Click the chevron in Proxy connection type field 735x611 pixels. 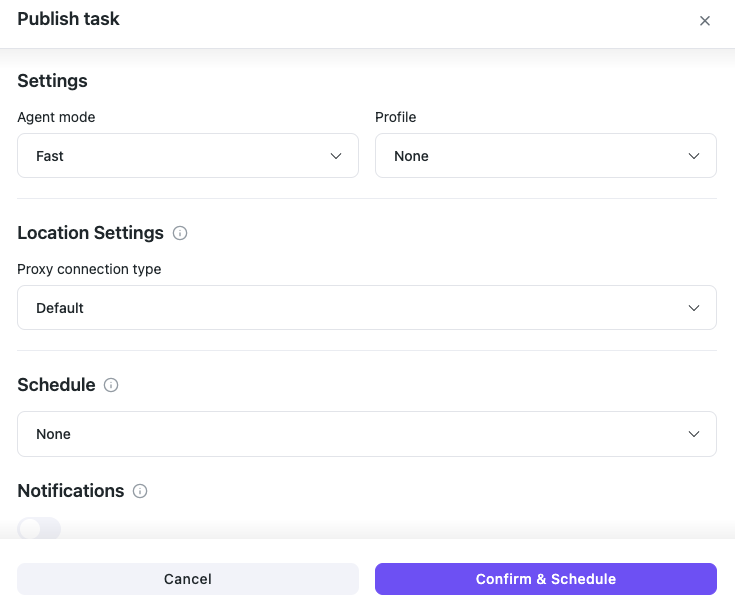[x=694, y=308]
